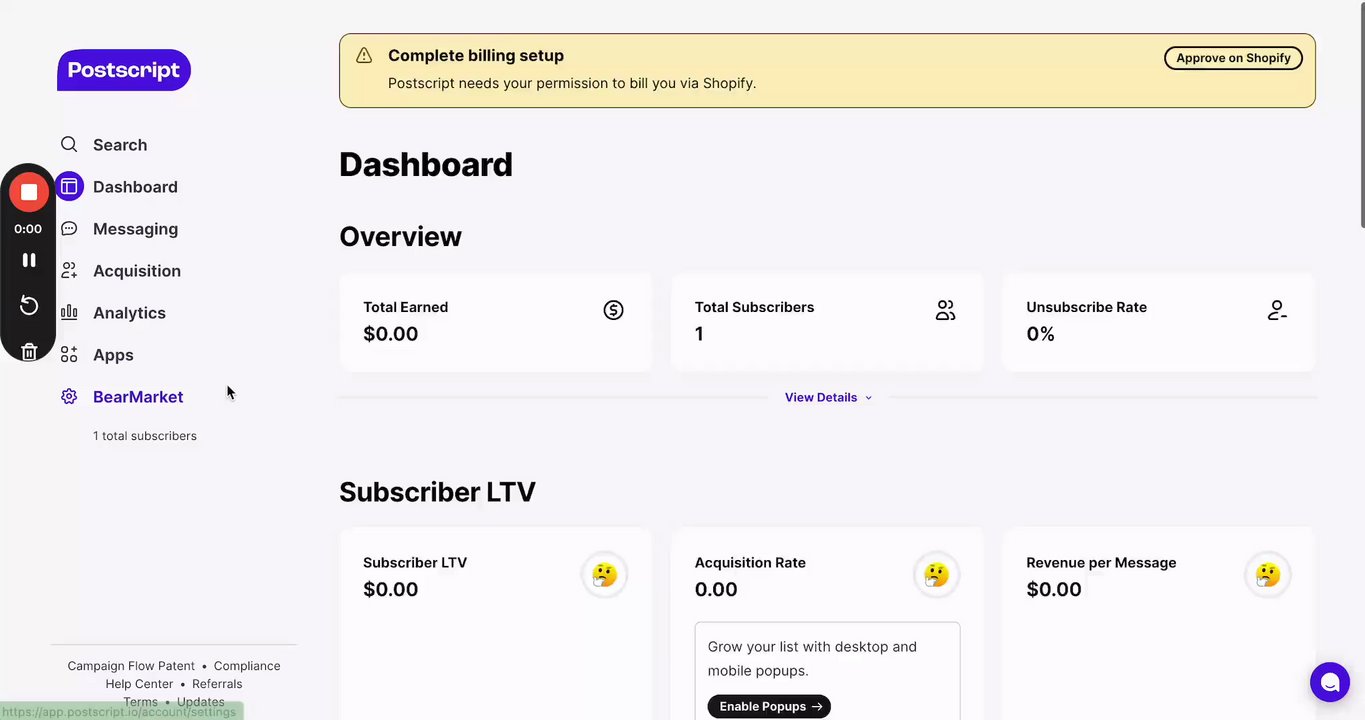1365x720 pixels.
Task: Click the Approve on Shopify button
Action: click(x=1233, y=58)
